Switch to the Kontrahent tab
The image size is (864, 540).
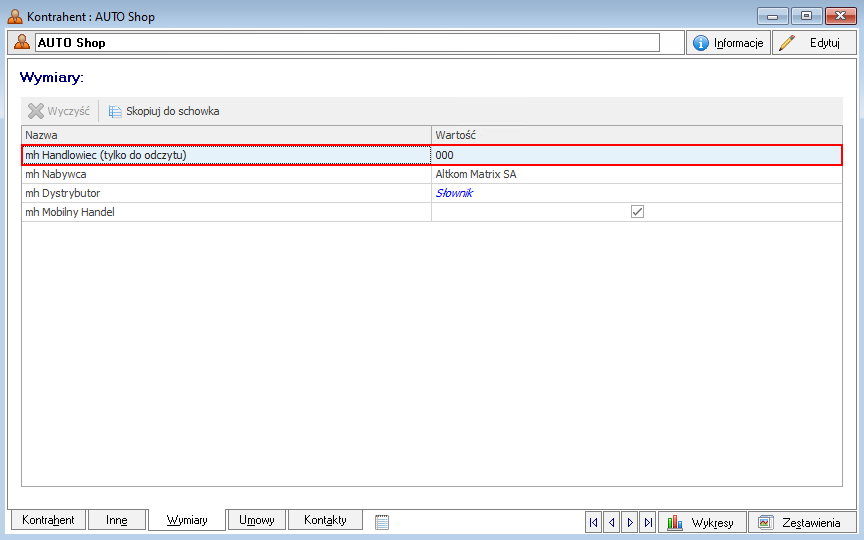[48, 520]
